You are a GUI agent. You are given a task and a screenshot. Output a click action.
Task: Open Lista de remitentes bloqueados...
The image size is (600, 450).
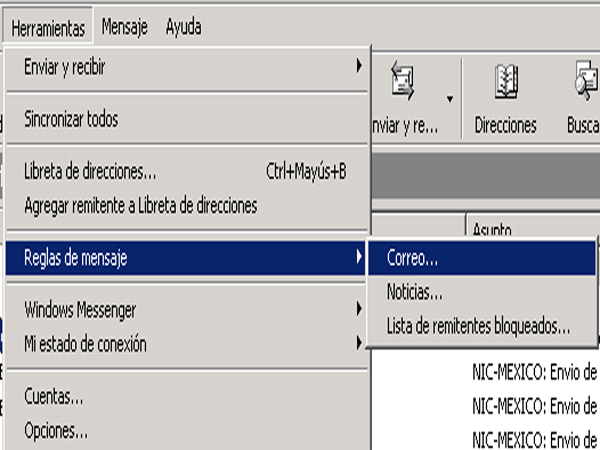[482, 326]
